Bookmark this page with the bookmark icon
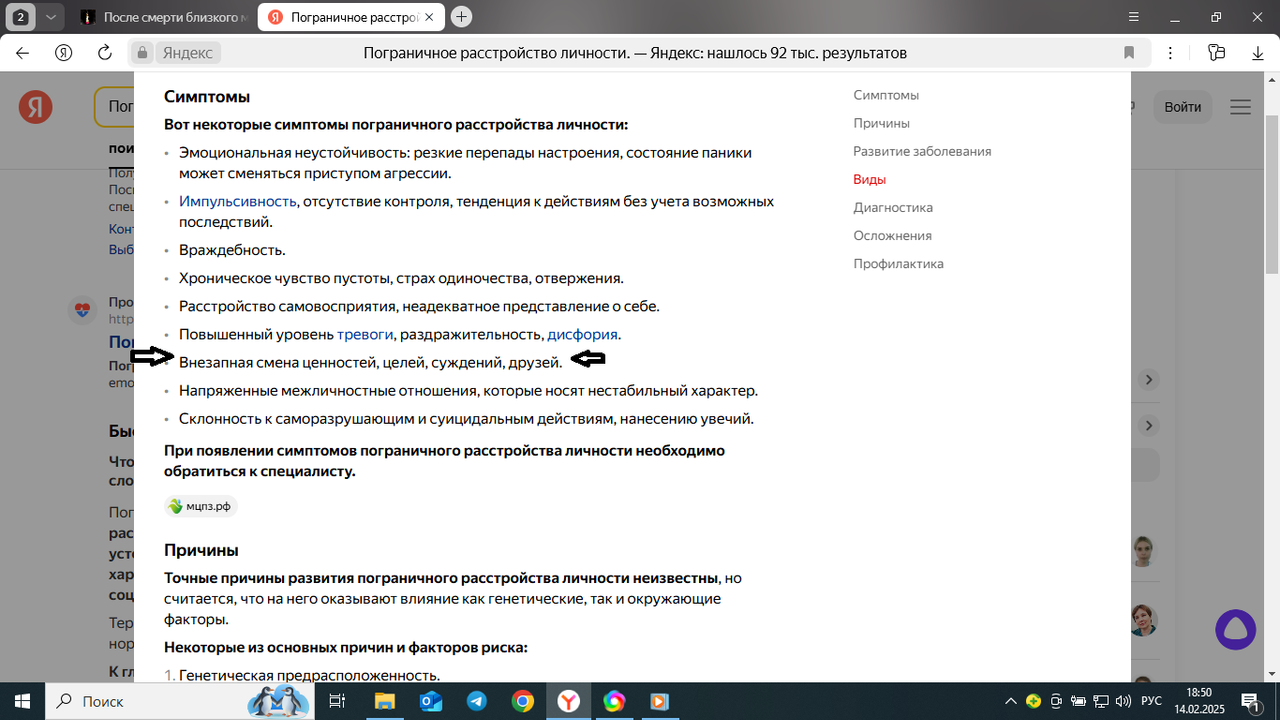This screenshot has height=720, width=1280. click(x=1129, y=53)
